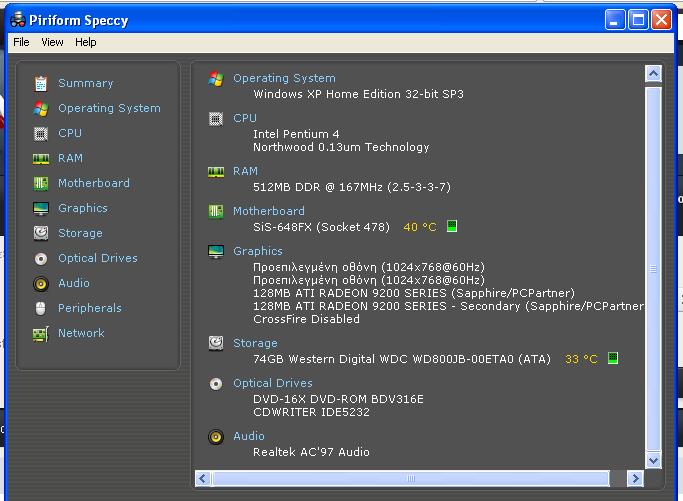Select Storage in the sidebar

click(81, 233)
